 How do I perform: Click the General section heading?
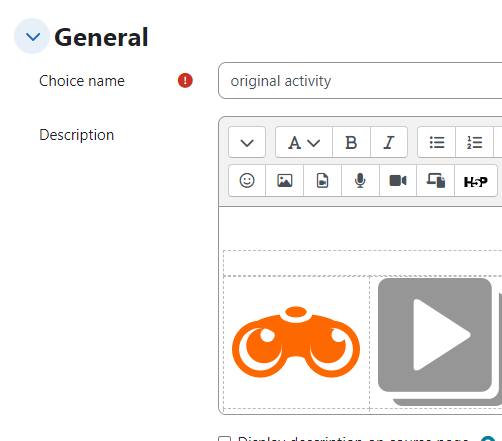click(101, 37)
